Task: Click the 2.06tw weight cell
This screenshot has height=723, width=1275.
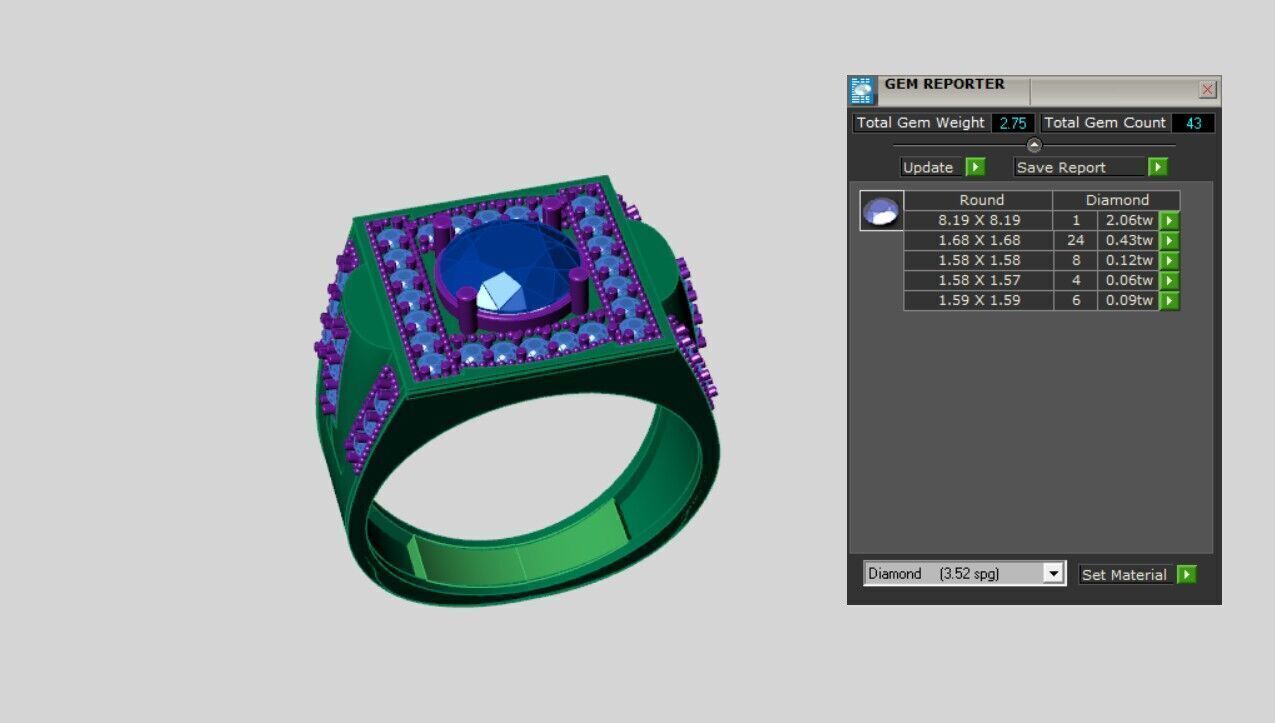Action: [x=1129, y=220]
